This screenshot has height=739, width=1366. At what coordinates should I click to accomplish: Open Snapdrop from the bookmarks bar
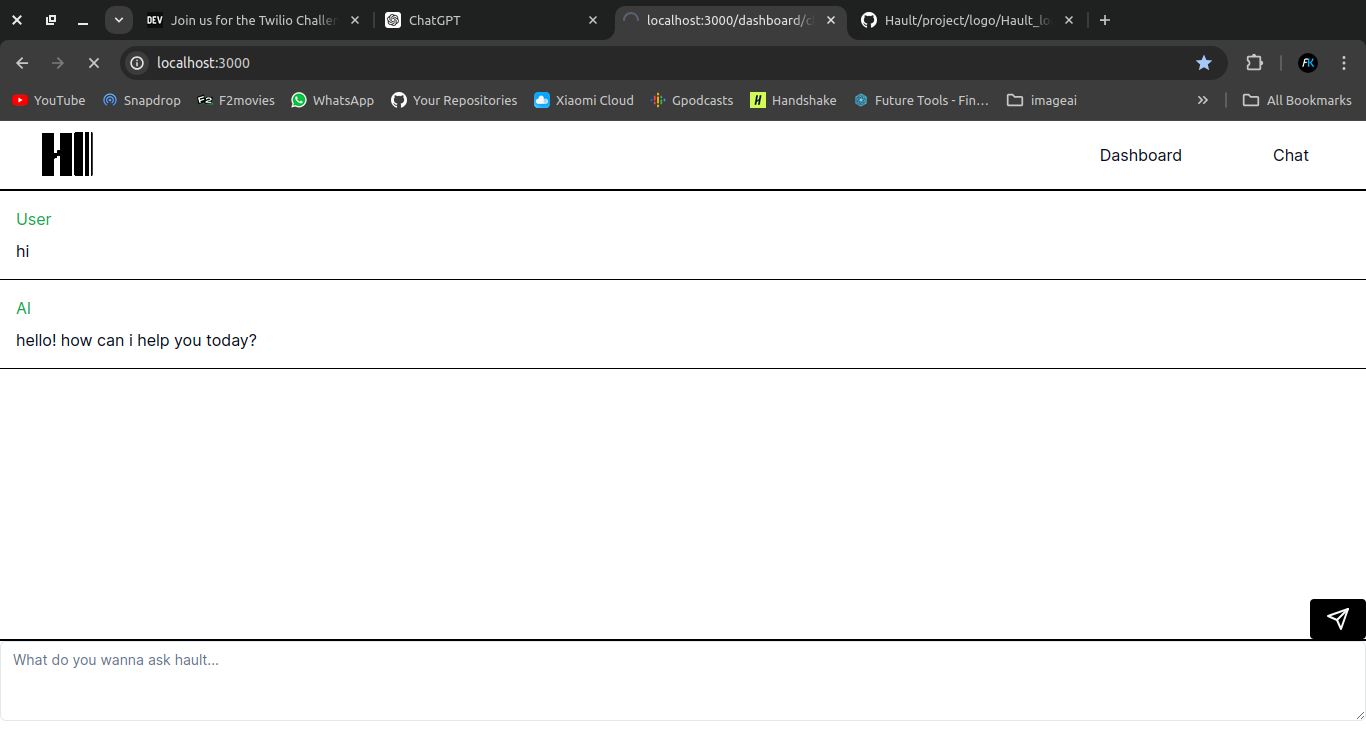[x=141, y=100]
